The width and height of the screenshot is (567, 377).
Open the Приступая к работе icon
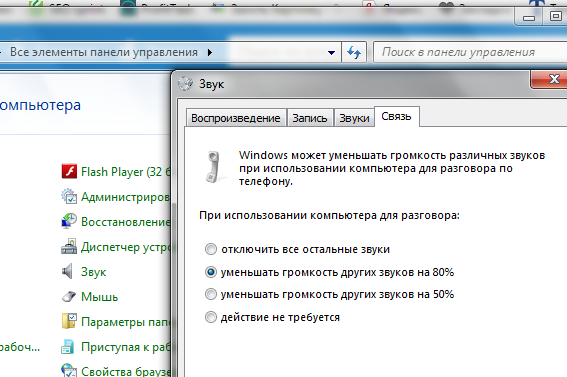click(x=68, y=346)
